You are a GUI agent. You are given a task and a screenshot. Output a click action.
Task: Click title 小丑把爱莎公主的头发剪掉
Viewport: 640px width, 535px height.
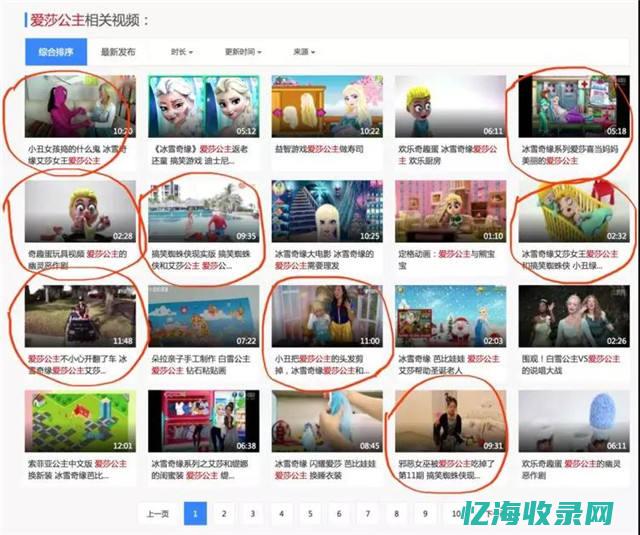coord(322,364)
